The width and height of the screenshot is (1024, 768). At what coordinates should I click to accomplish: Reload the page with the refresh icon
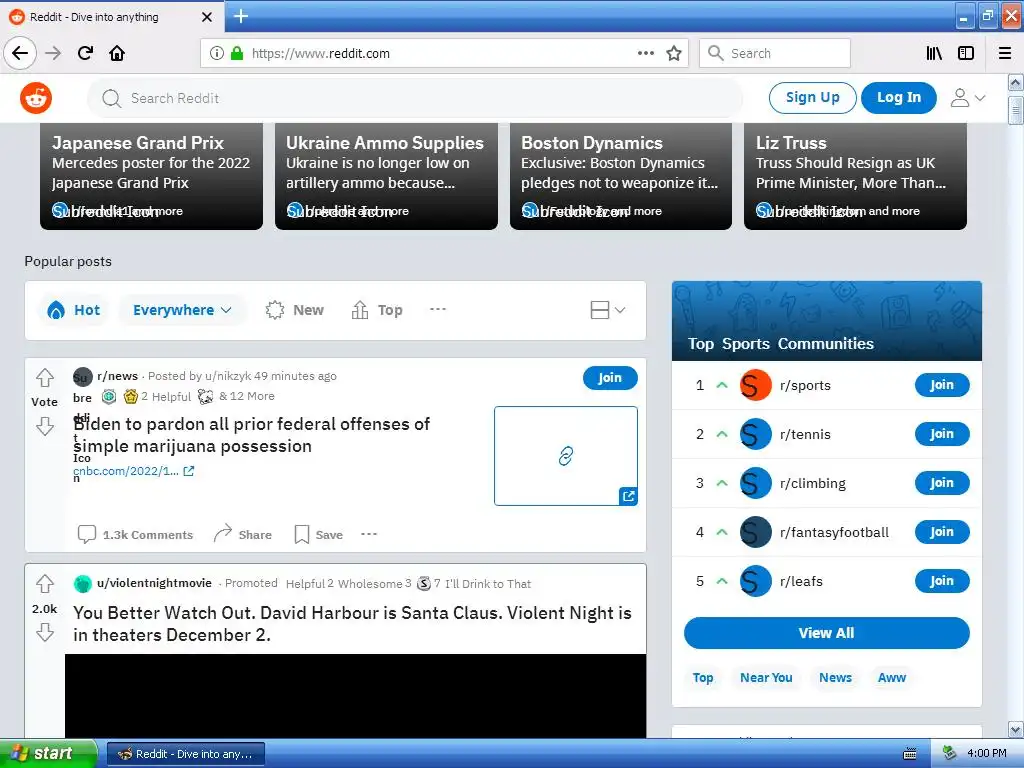pos(86,53)
